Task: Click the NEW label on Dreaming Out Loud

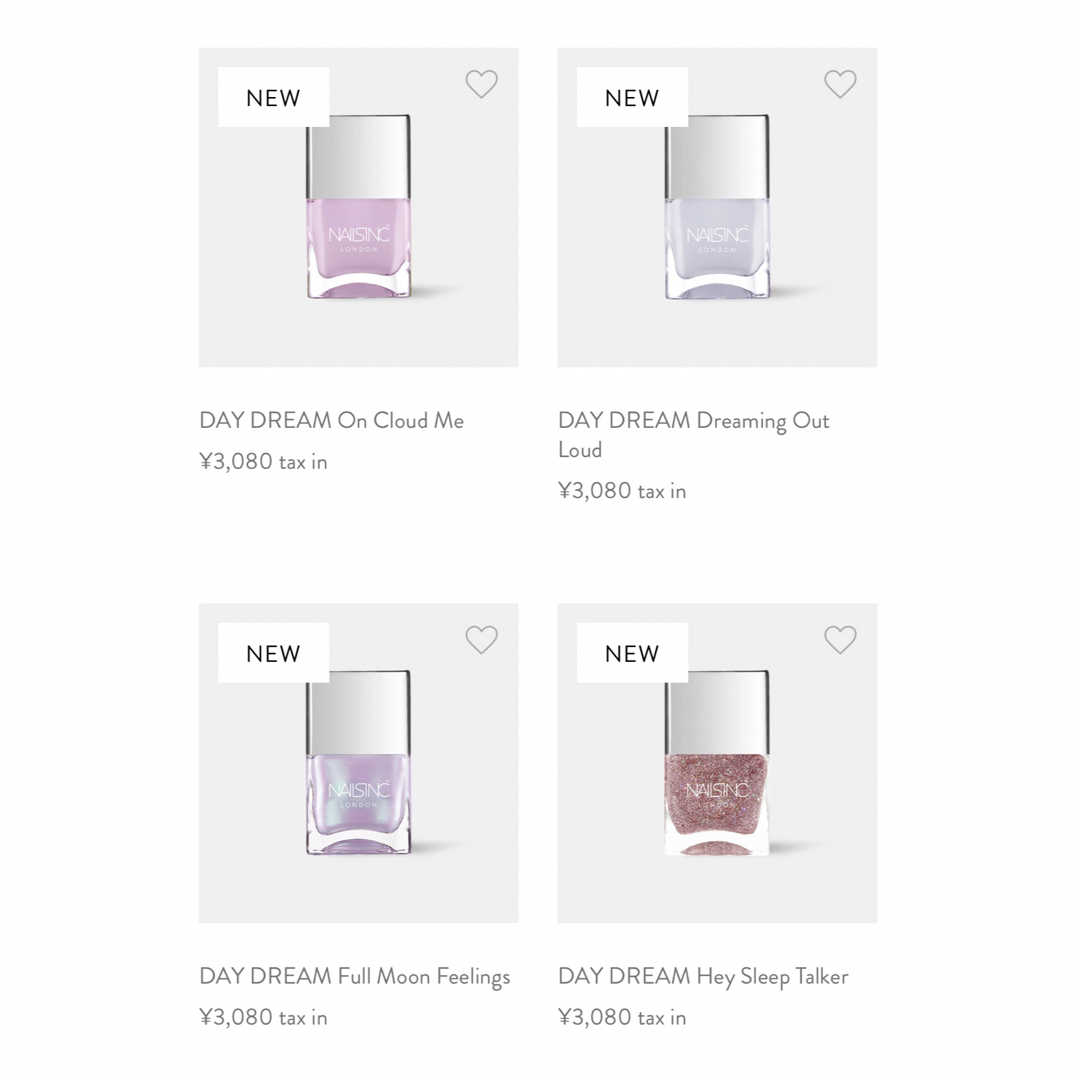Action: tap(631, 97)
